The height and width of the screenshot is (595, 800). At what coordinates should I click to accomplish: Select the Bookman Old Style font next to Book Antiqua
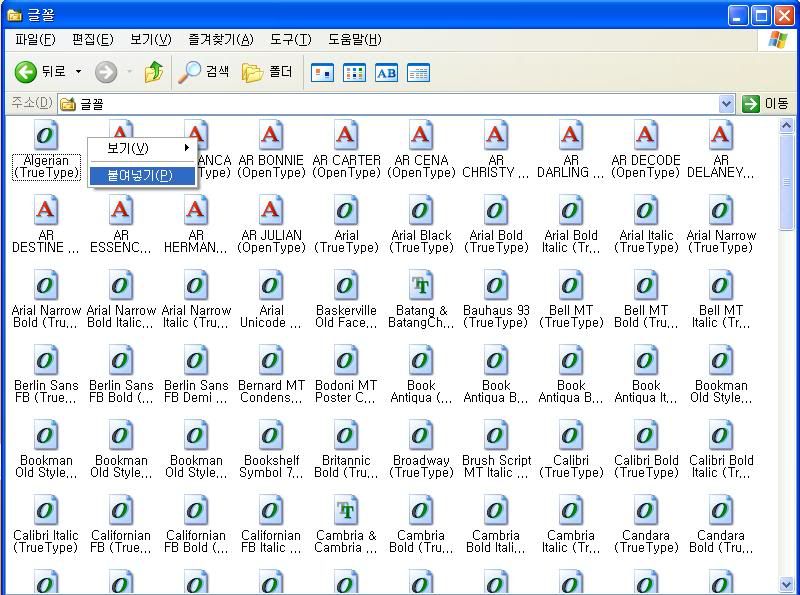point(721,375)
